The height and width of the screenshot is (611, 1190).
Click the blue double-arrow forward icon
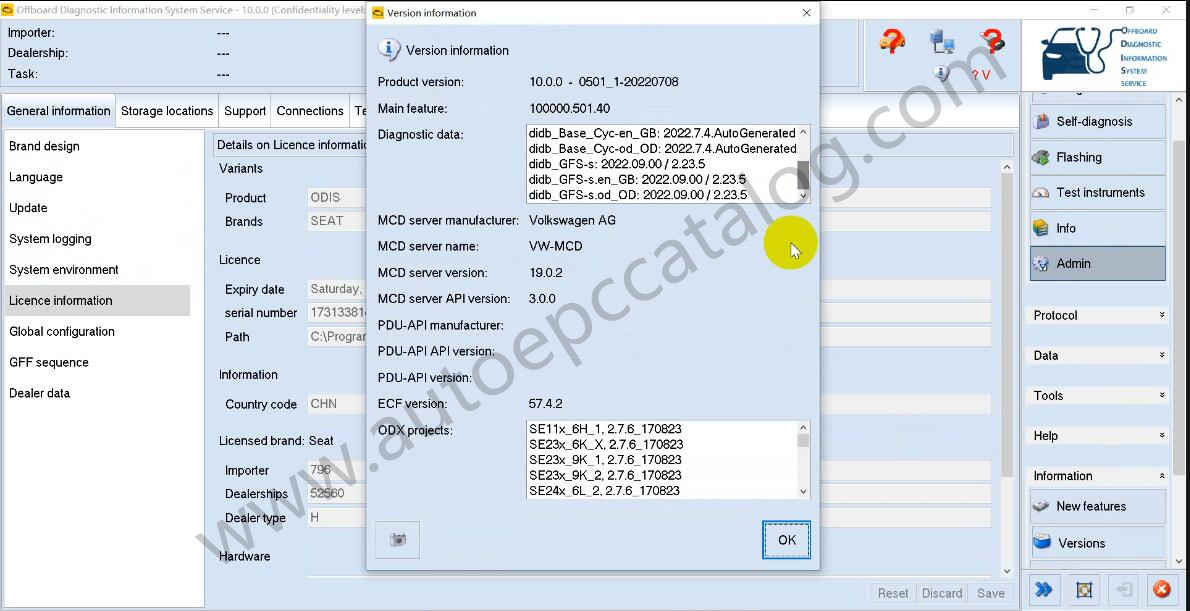coord(1045,590)
